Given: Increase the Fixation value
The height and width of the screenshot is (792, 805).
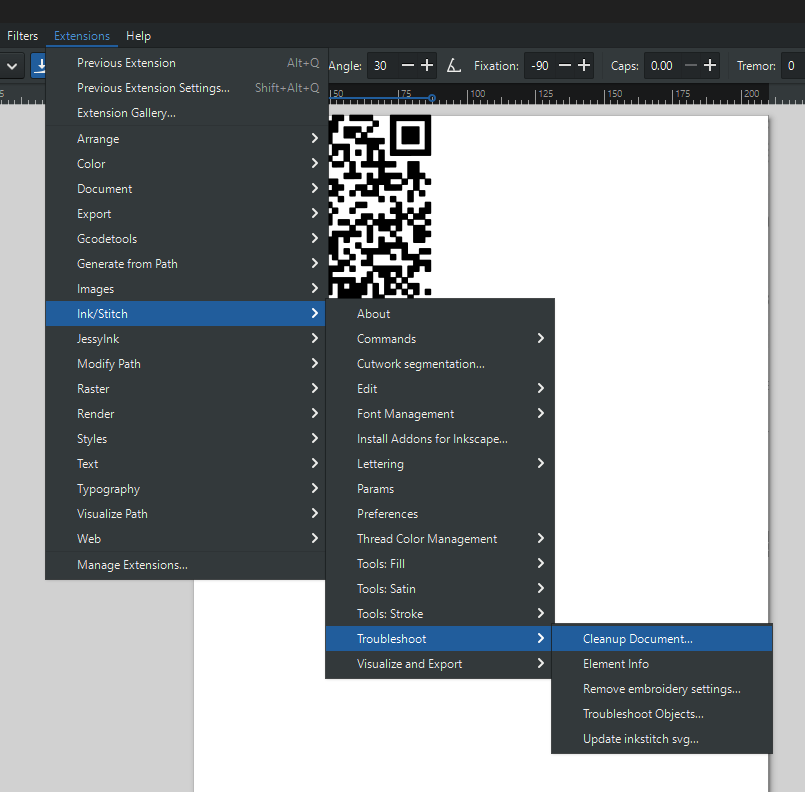Looking at the screenshot, I should 584,66.
